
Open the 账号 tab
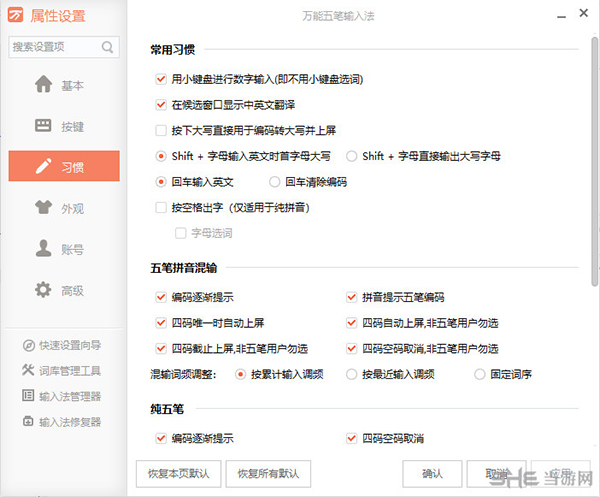64,249
